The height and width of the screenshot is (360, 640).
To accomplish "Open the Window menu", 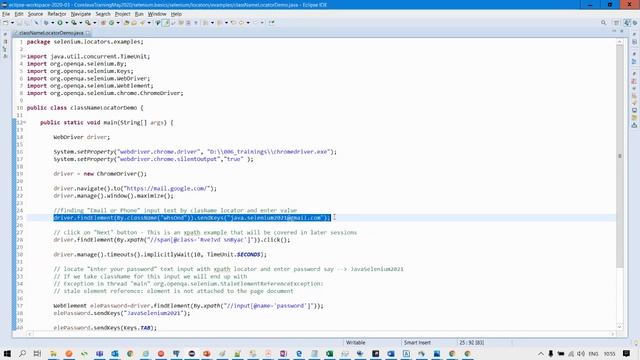I will coord(157,14).
